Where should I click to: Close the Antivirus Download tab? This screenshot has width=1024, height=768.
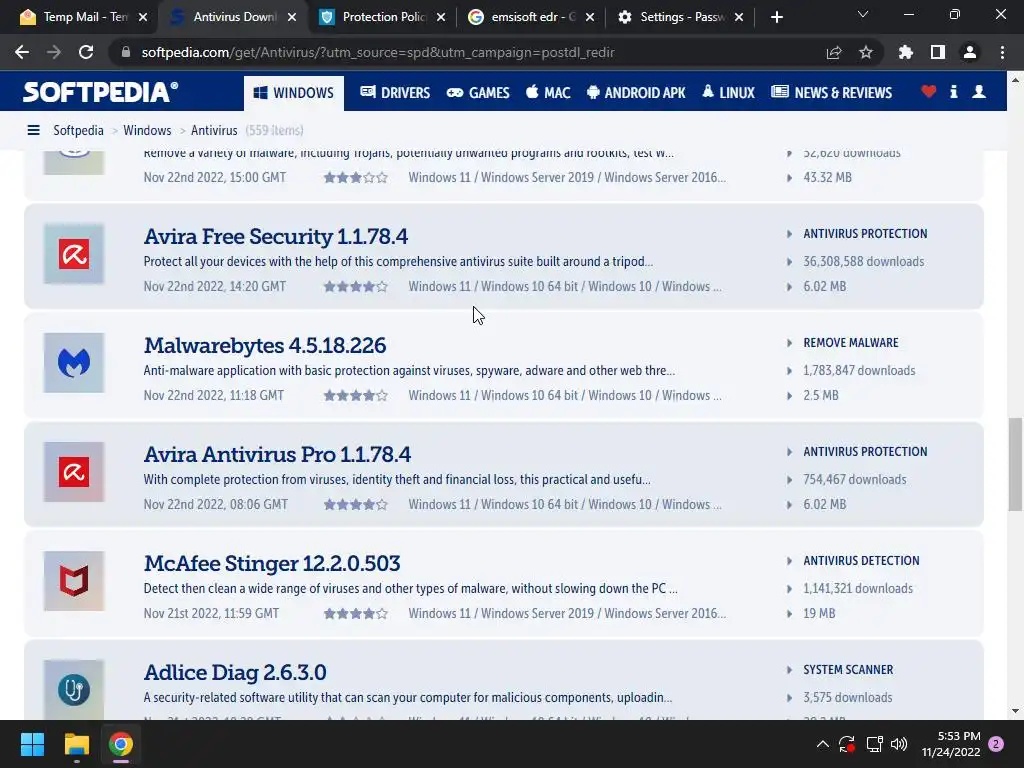[x=292, y=18]
